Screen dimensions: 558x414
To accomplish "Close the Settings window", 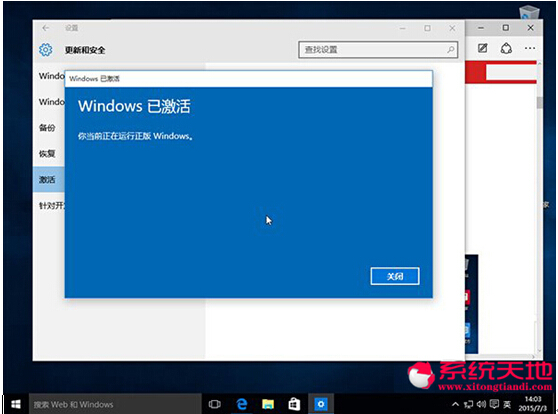I will click(452, 28).
